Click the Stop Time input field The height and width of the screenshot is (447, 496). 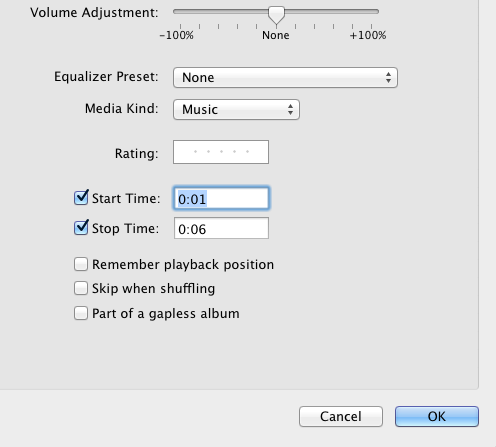pos(221,228)
